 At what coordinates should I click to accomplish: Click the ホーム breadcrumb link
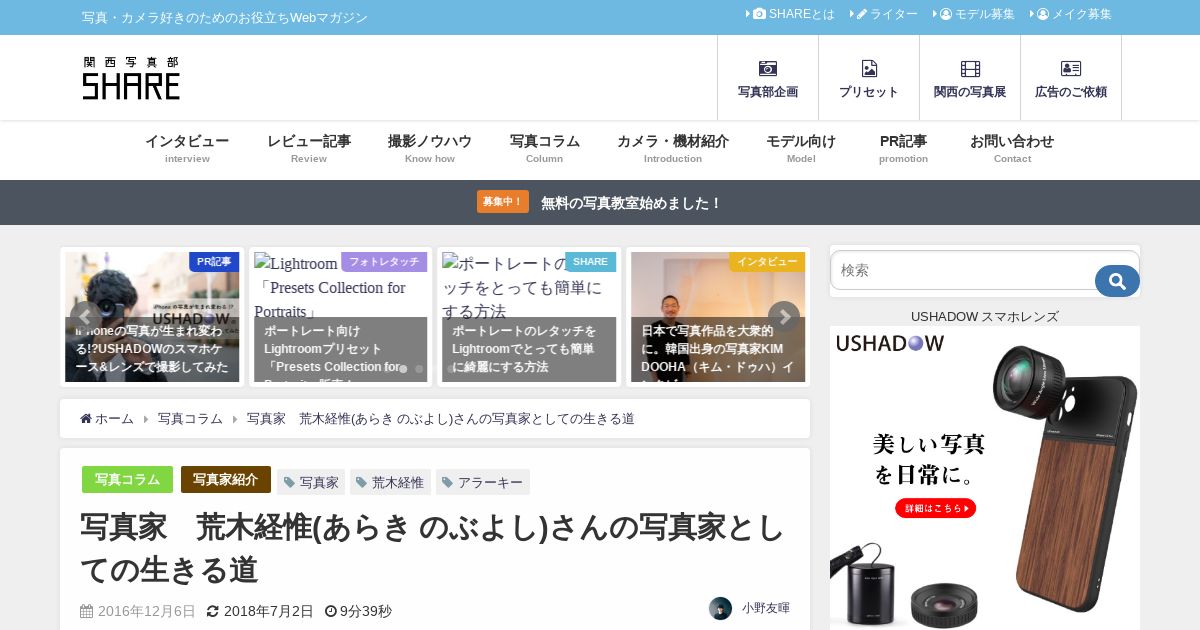pyautogui.click(x=107, y=419)
